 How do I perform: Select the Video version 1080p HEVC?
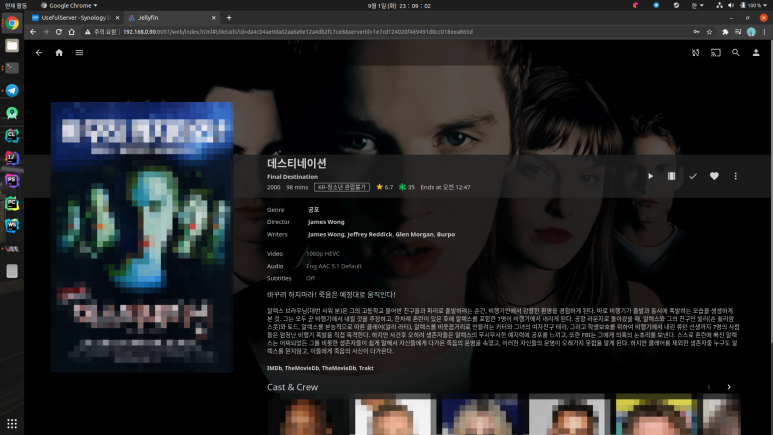(322, 254)
